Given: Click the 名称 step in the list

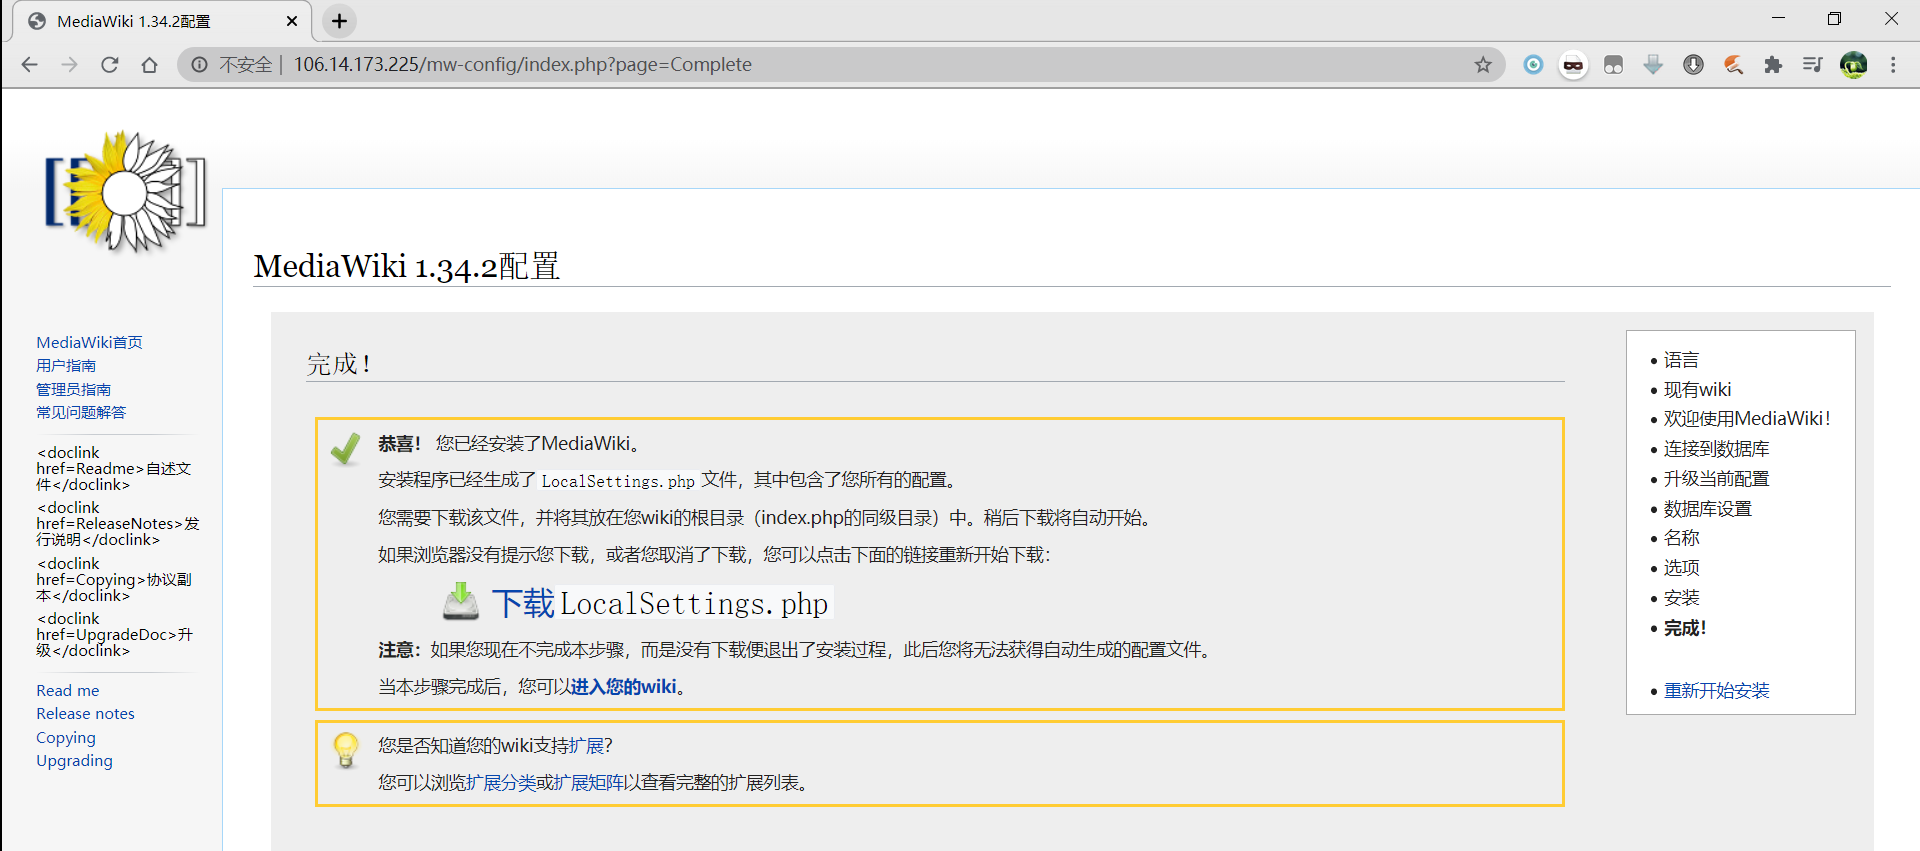Looking at the screenshot, I should (1681, 538).
